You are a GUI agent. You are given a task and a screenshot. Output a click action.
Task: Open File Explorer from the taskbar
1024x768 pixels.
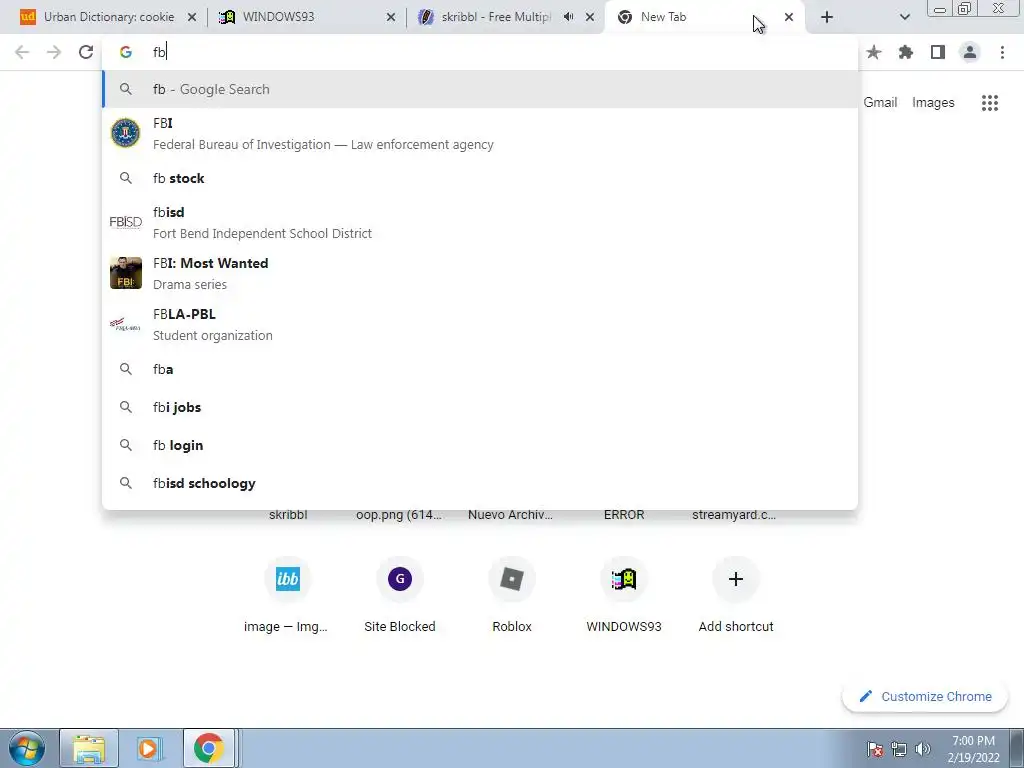pyautogui.click(x=89, y=748)
